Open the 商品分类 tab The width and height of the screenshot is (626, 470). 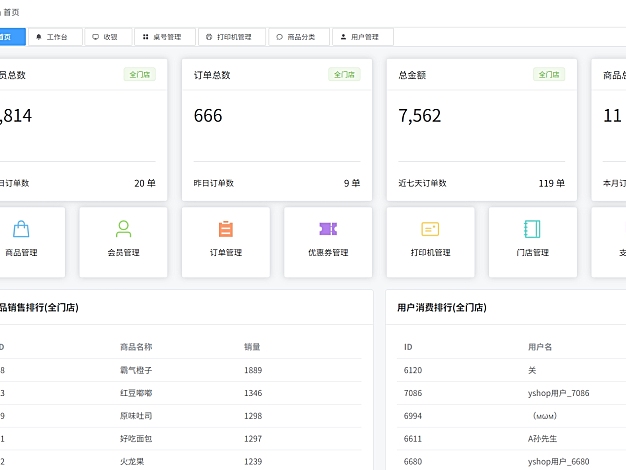(299, 37)
